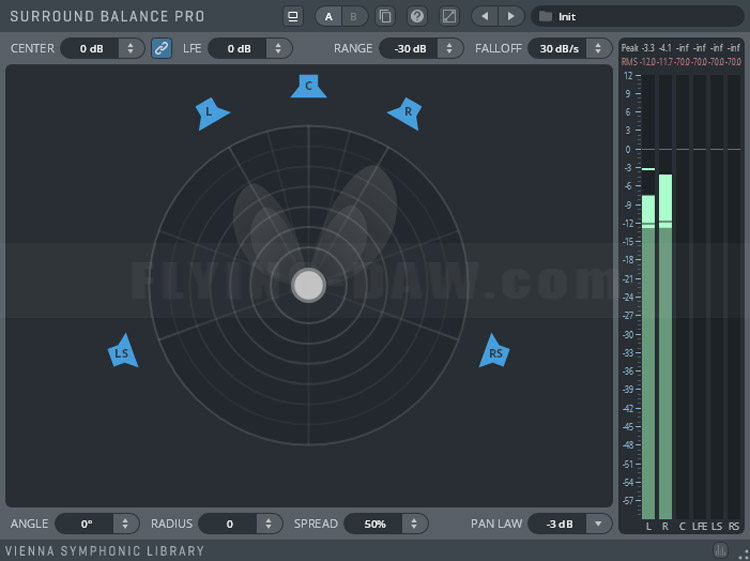Screen dimensions: 750x561
Task: Click the PAN LAW -3 dB value
Action: 559,524
